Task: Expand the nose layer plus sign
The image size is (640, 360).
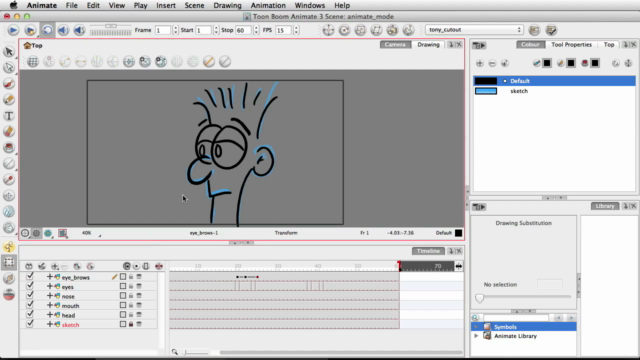Action: coord(49,296)
